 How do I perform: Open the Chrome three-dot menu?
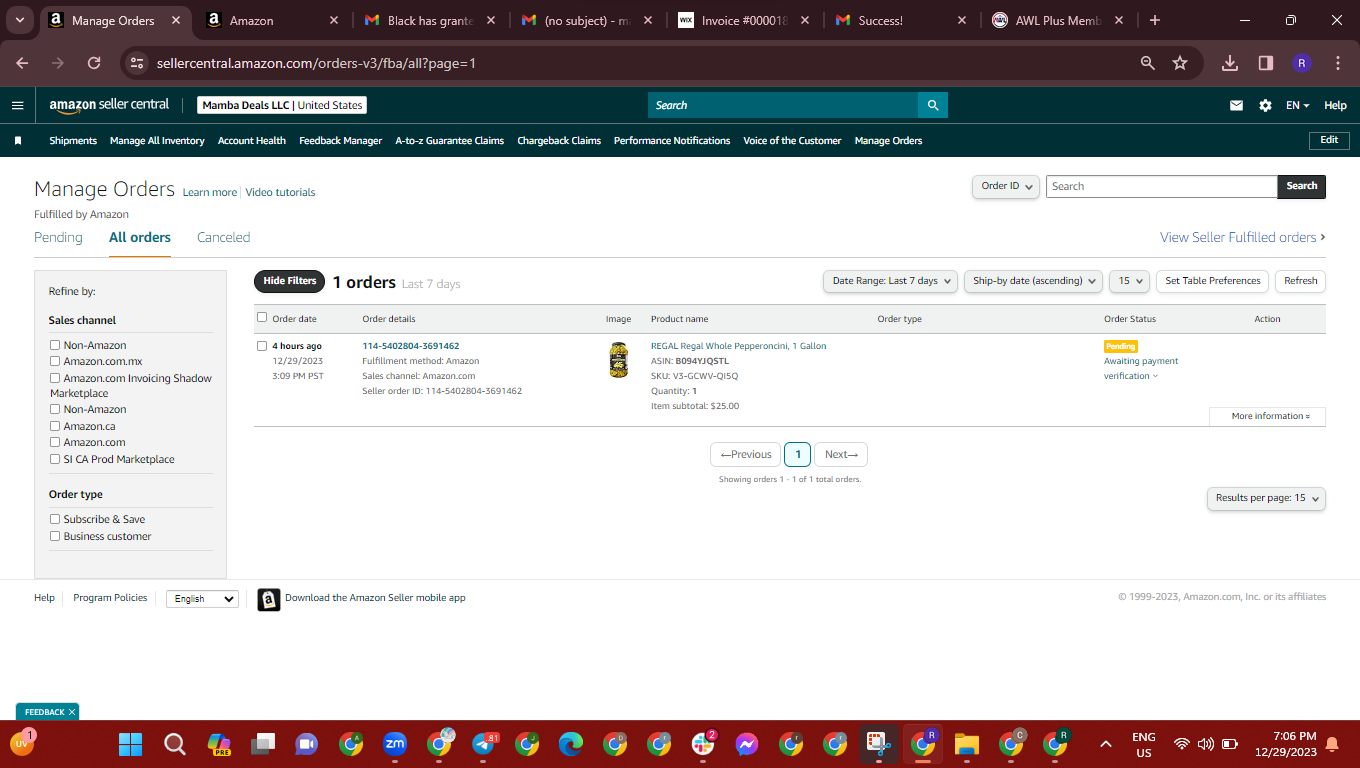point(1338,63)
